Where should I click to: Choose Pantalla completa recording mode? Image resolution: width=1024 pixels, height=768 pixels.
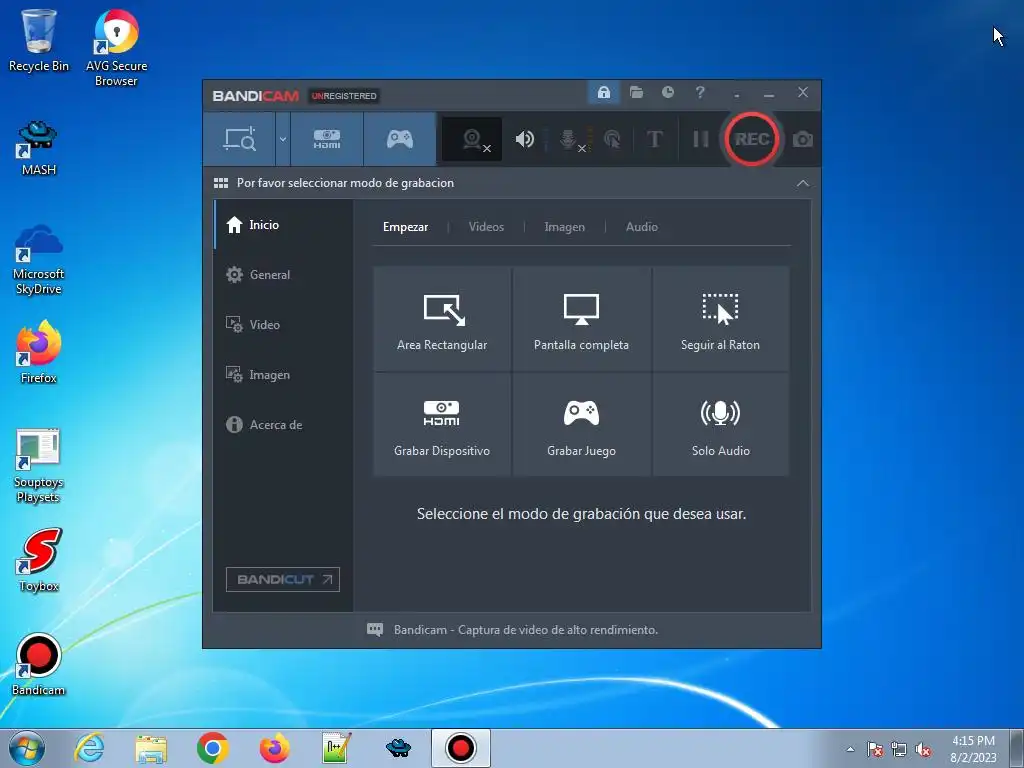point(581,319)
